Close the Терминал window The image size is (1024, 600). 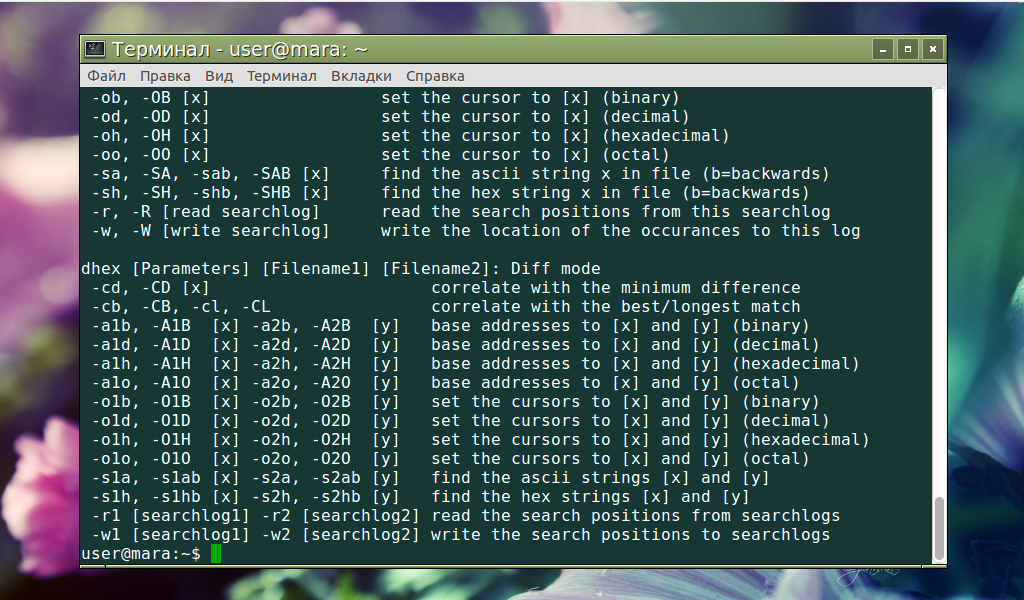(933, 50)
